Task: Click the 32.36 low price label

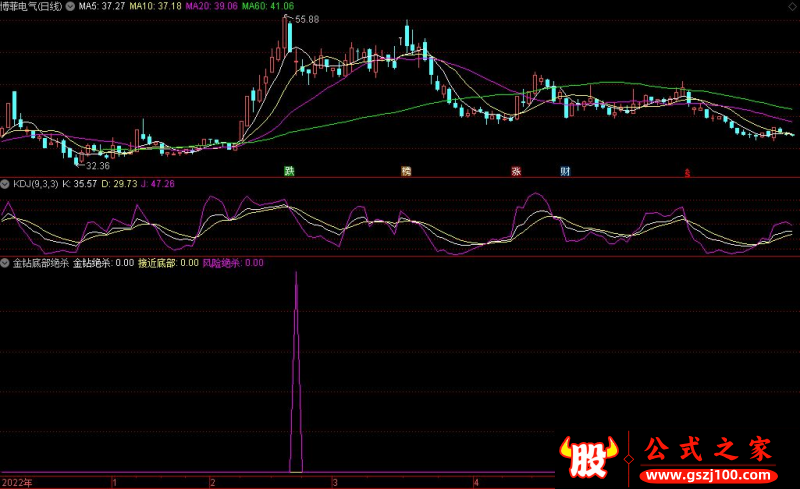Action: [97, 165]
